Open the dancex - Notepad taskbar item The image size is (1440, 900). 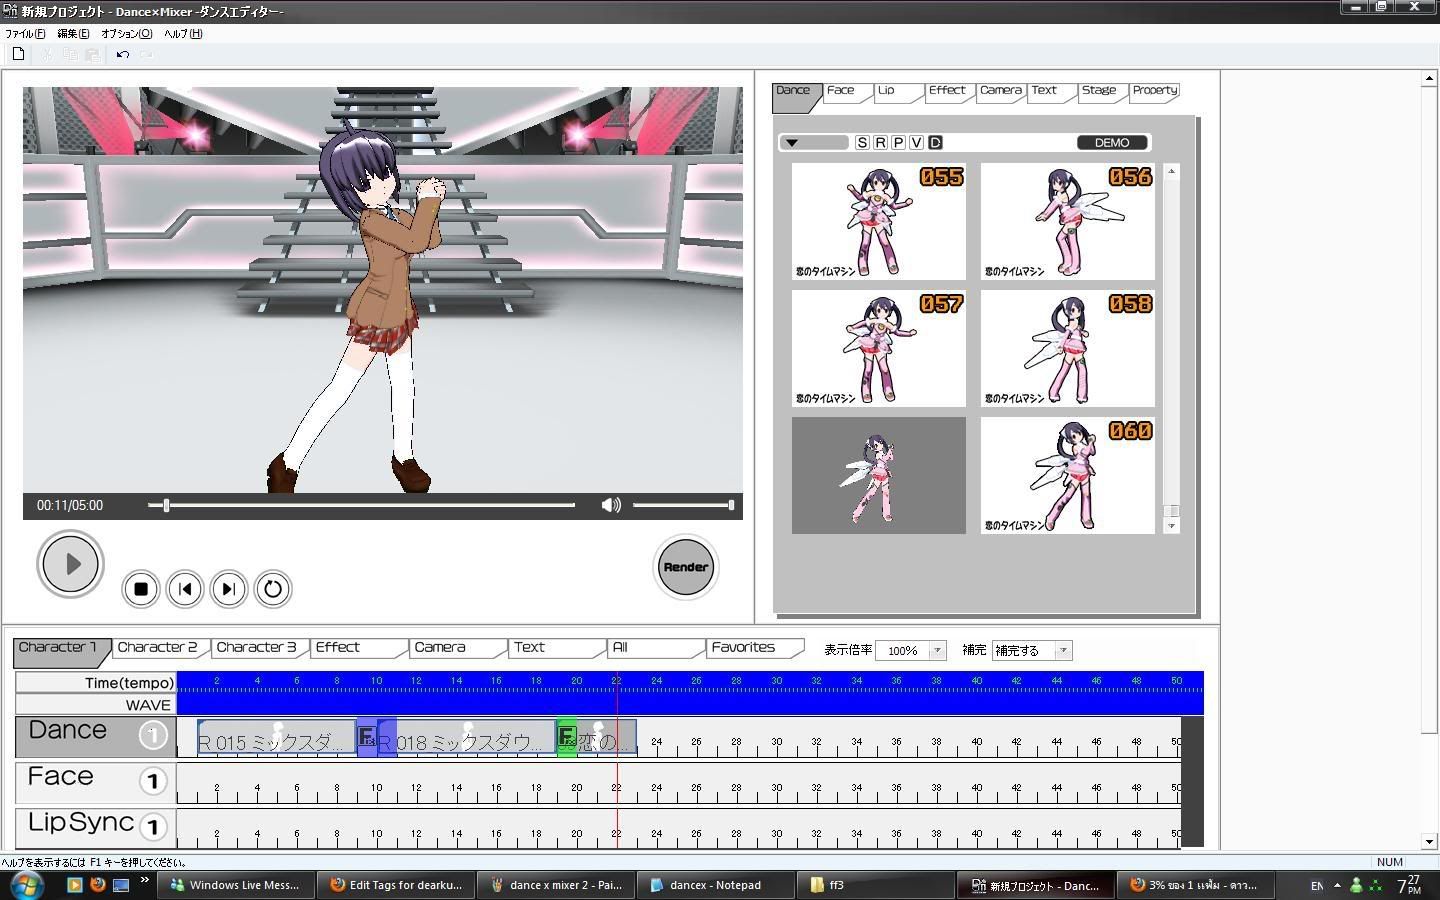pos(715,885)
